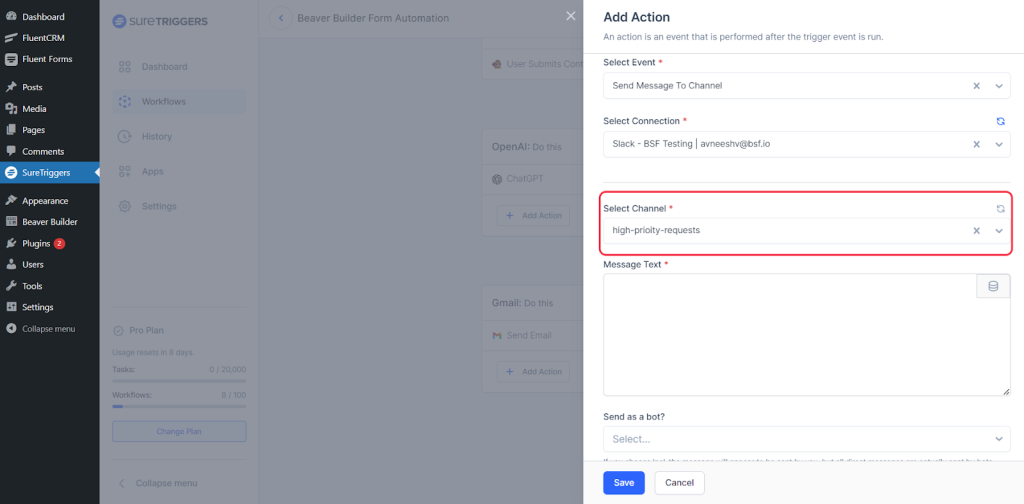Save the Slack action
The image size is (1024, 504).
tap(624, 482)
